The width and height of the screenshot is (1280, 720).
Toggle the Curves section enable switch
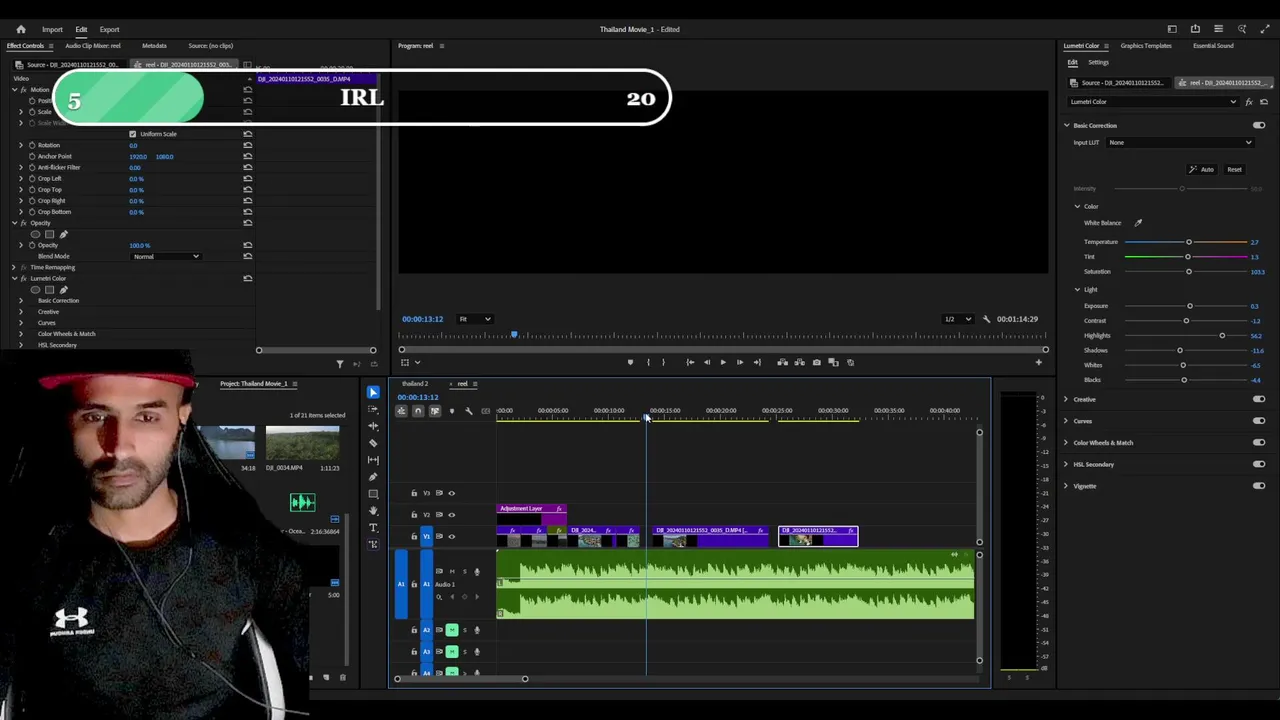1259,421
